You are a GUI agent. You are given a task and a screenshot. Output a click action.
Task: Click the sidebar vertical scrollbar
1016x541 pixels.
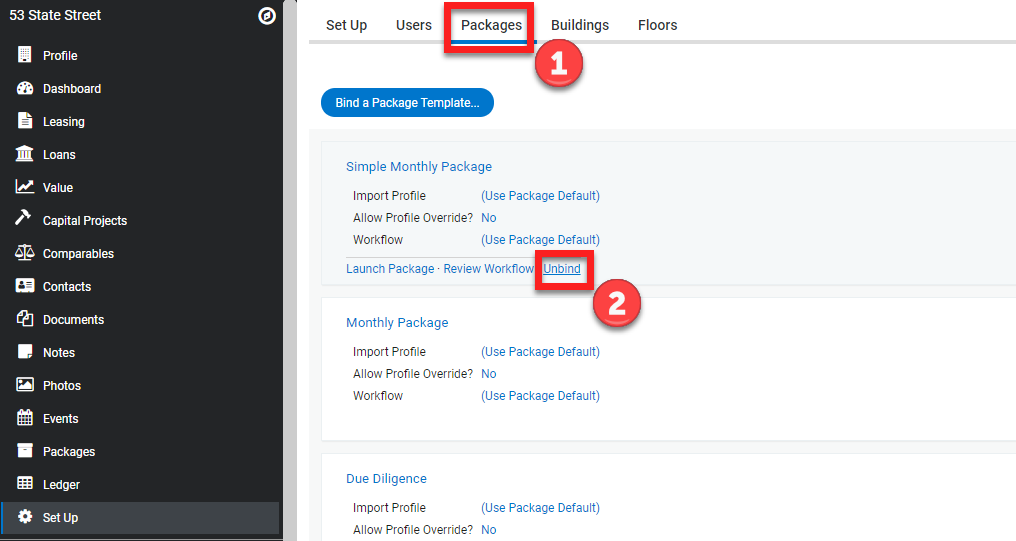point(290,270)
